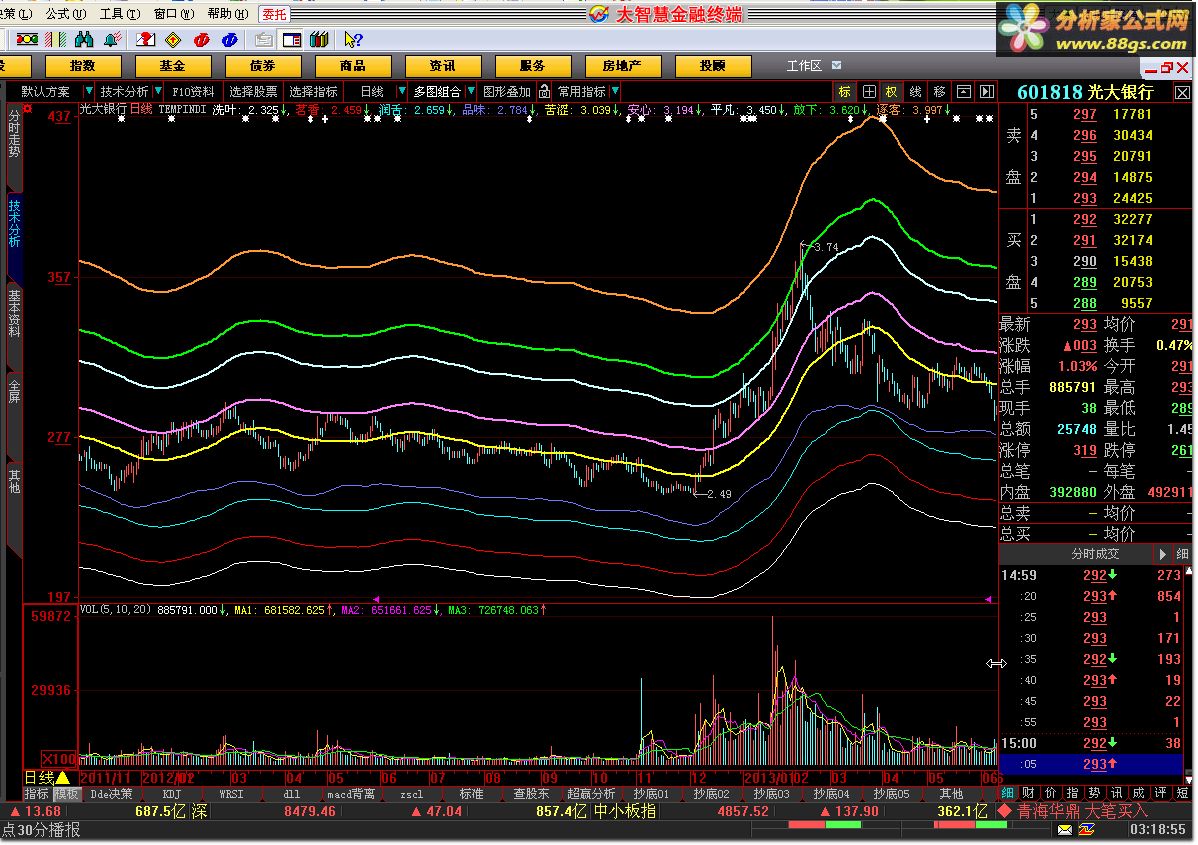Viewport: 1198px width, 845px height.
Task: Toggle the 权 adjustment button
Action: 892,92
